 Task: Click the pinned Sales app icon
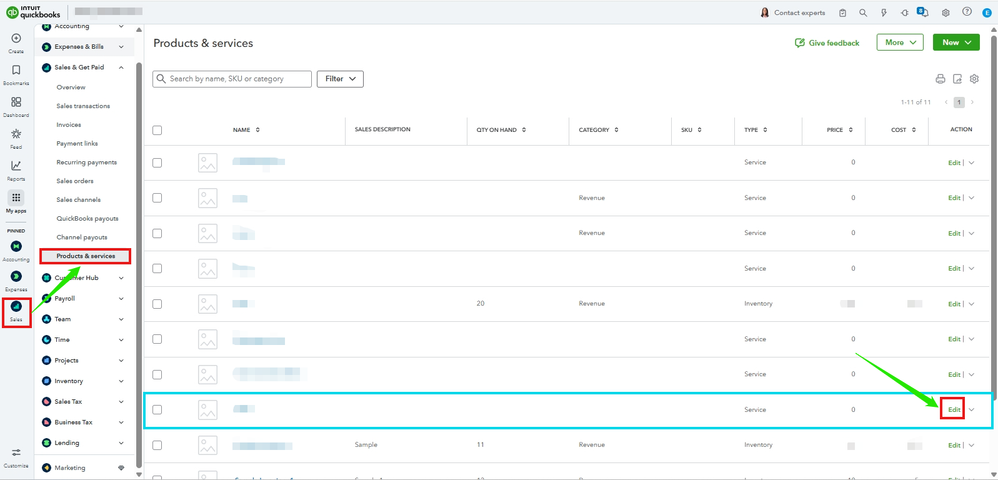(x=16, y=306)
